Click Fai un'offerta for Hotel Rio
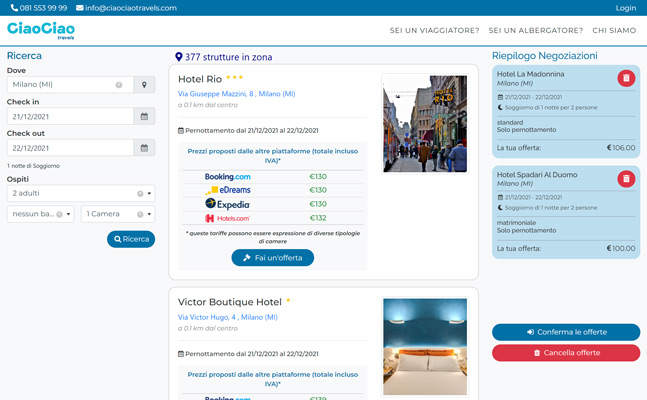 click(x=272, y=258)
